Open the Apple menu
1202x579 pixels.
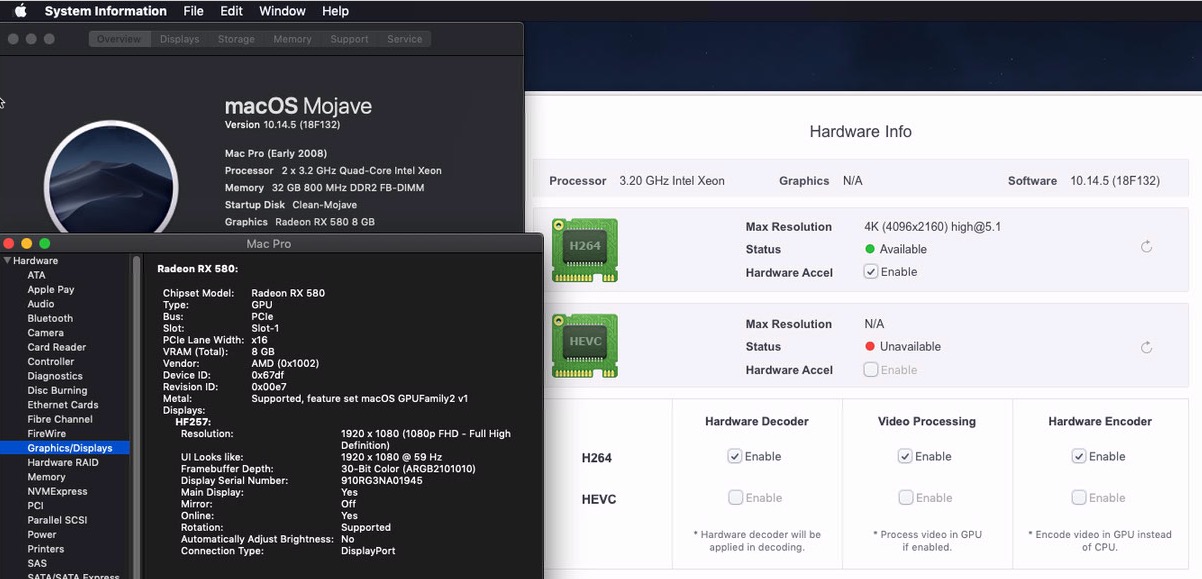pyautogui.click(x=20, y=11)
